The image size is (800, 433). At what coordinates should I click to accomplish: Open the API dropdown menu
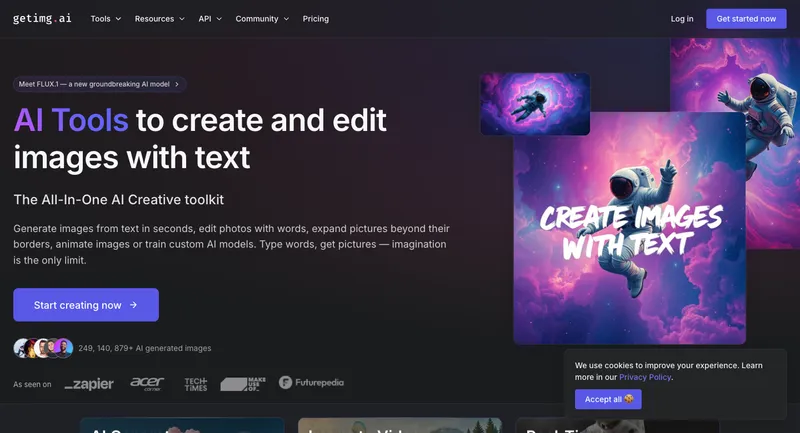click(210, 19)
